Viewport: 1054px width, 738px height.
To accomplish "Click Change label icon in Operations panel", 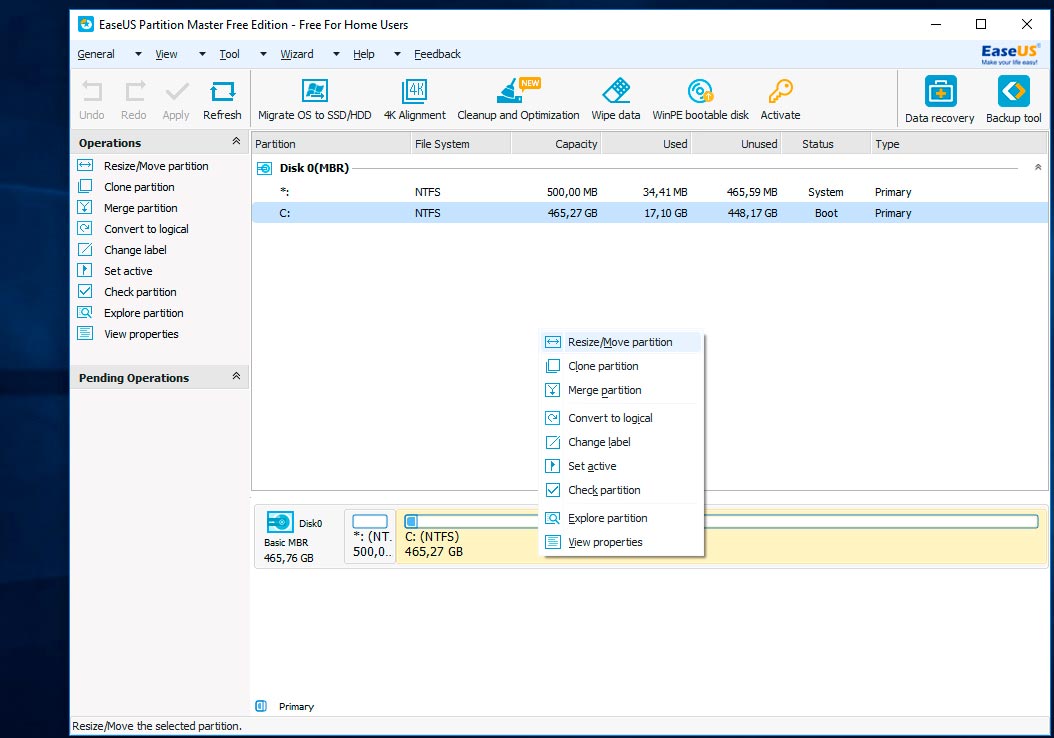I will point(85,249).
